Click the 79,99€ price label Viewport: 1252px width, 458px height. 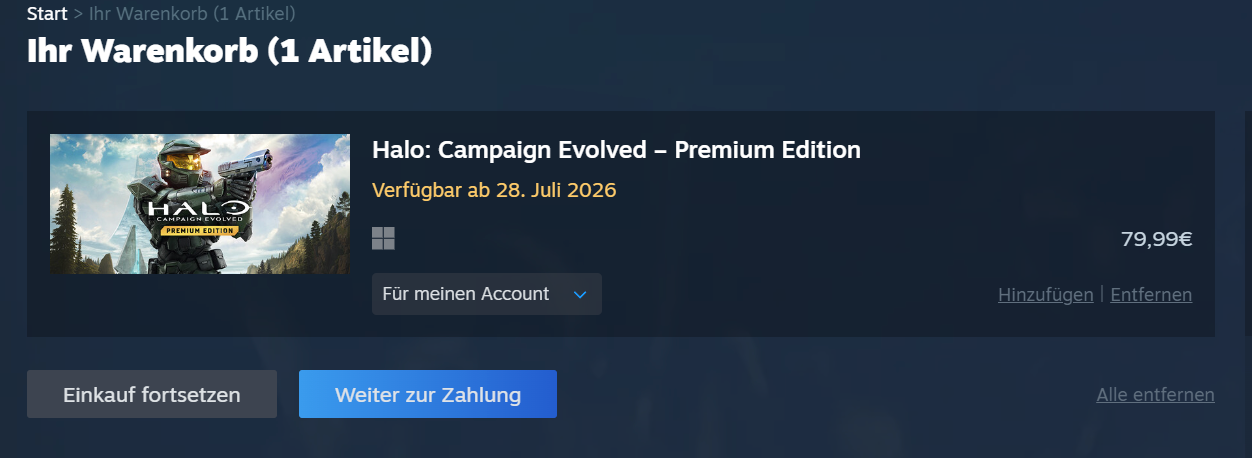[1157, 239]
